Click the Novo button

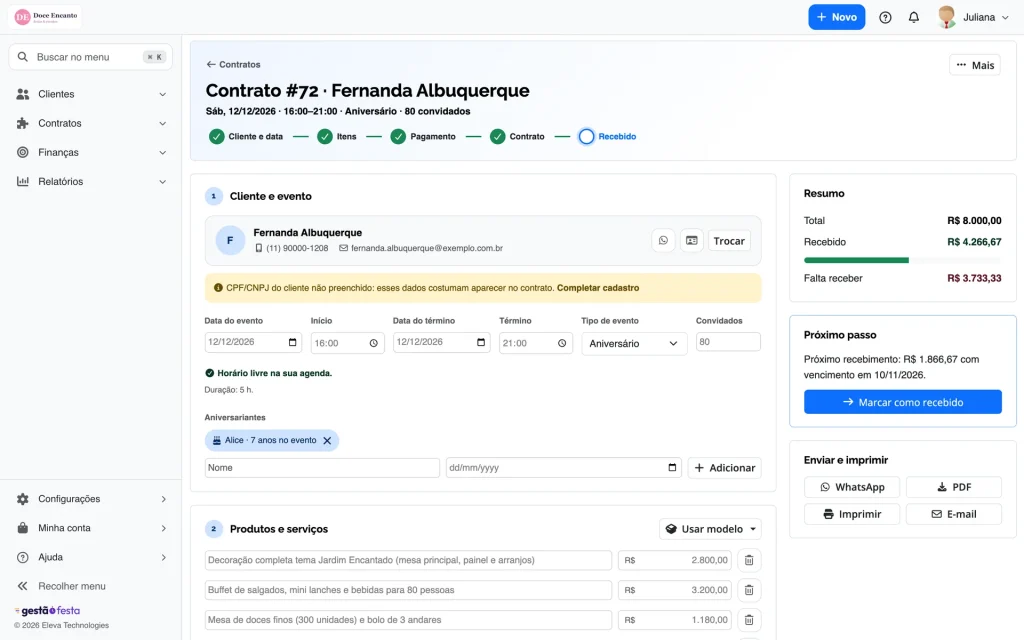tap(837, 17)
